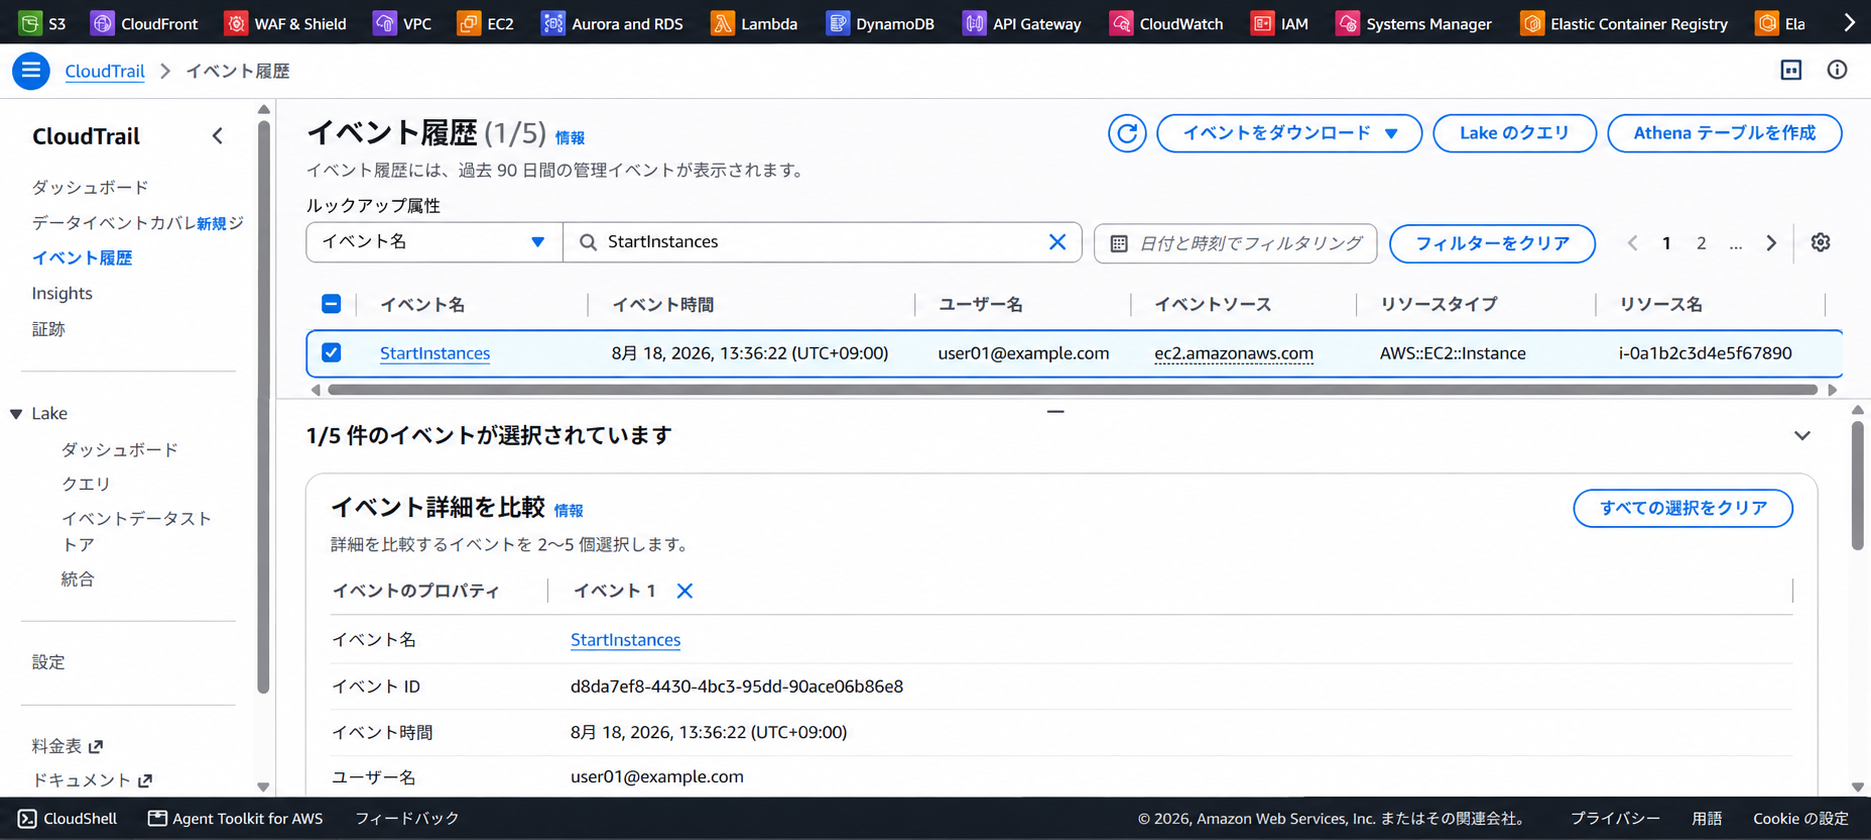Screen dimensions: 1871x840
Task: Open 統合 in the sidebar
Action: (78, 579)
